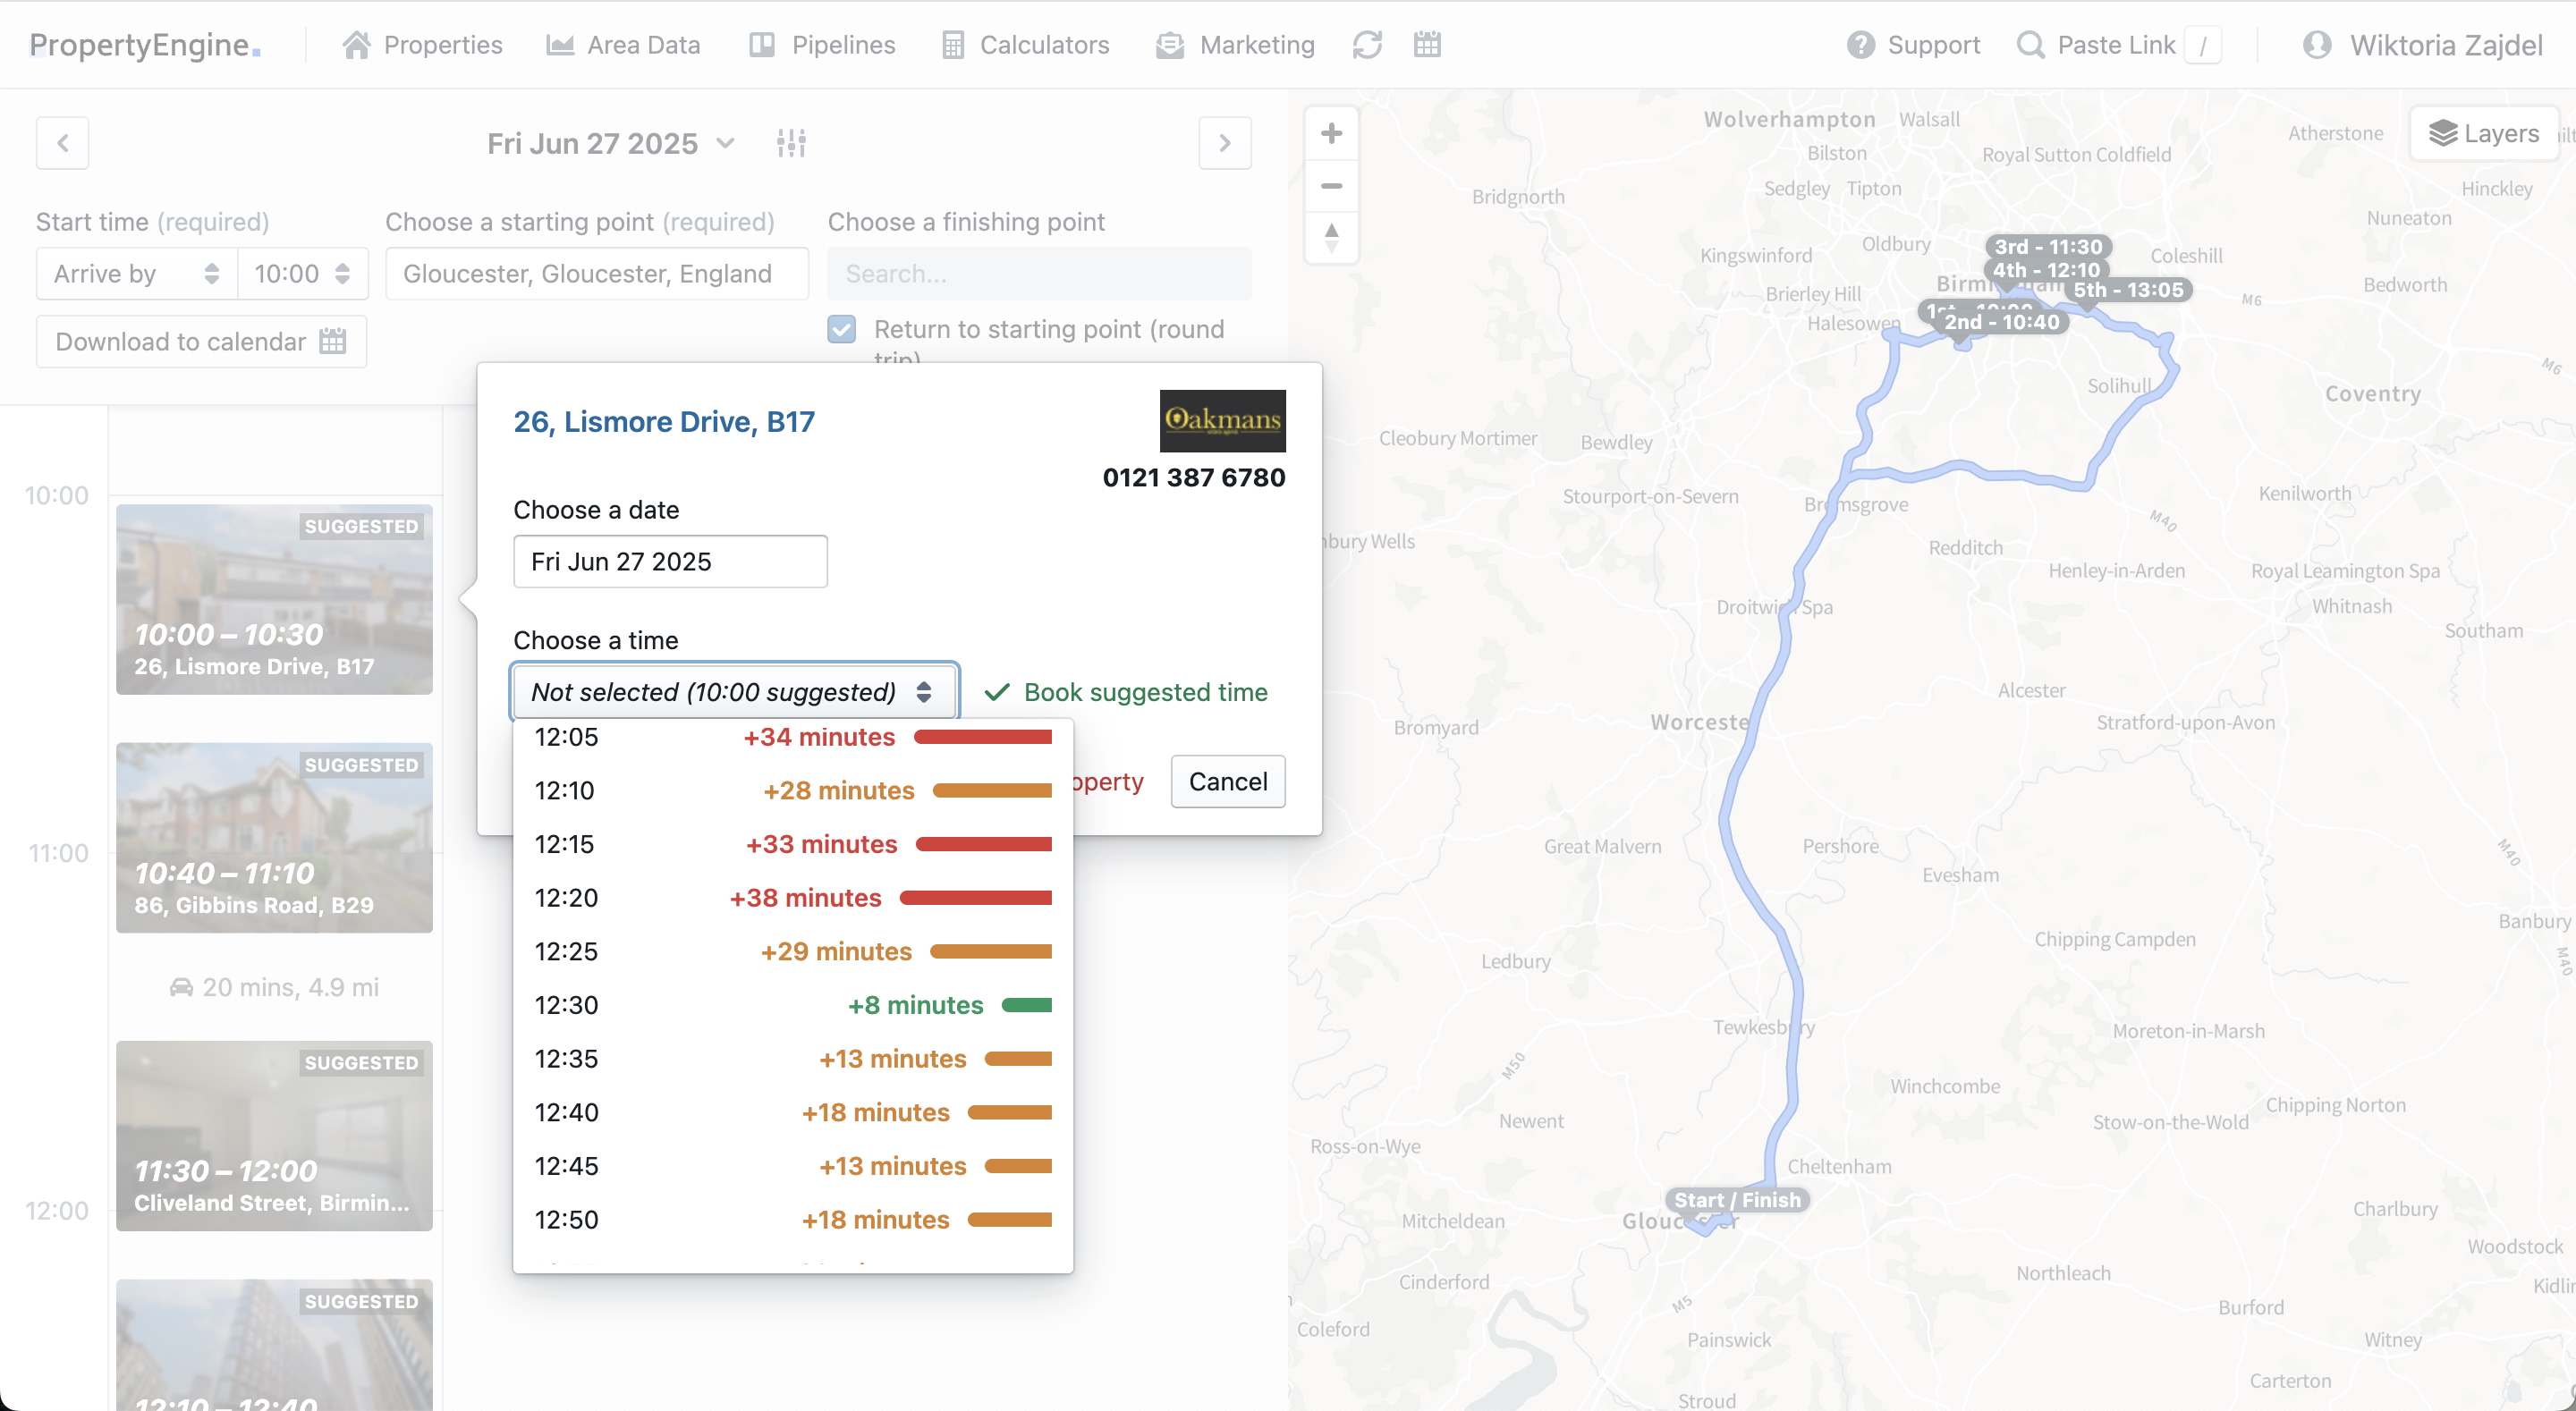
Task: Open the map Layers control
Action: point(2484,133)
